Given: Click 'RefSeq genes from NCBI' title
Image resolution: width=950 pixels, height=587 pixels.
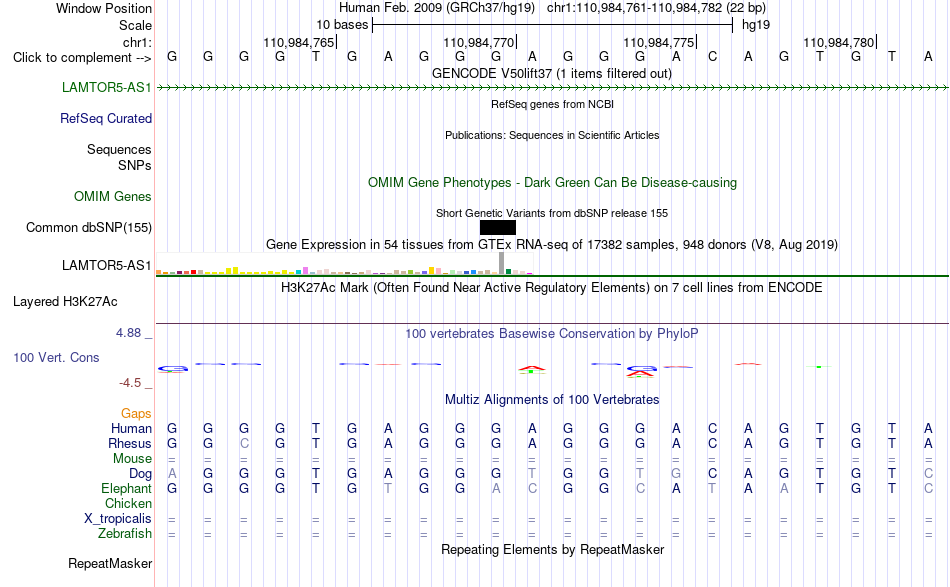Looking at the screenshot, I should click(x=553, y=104).
